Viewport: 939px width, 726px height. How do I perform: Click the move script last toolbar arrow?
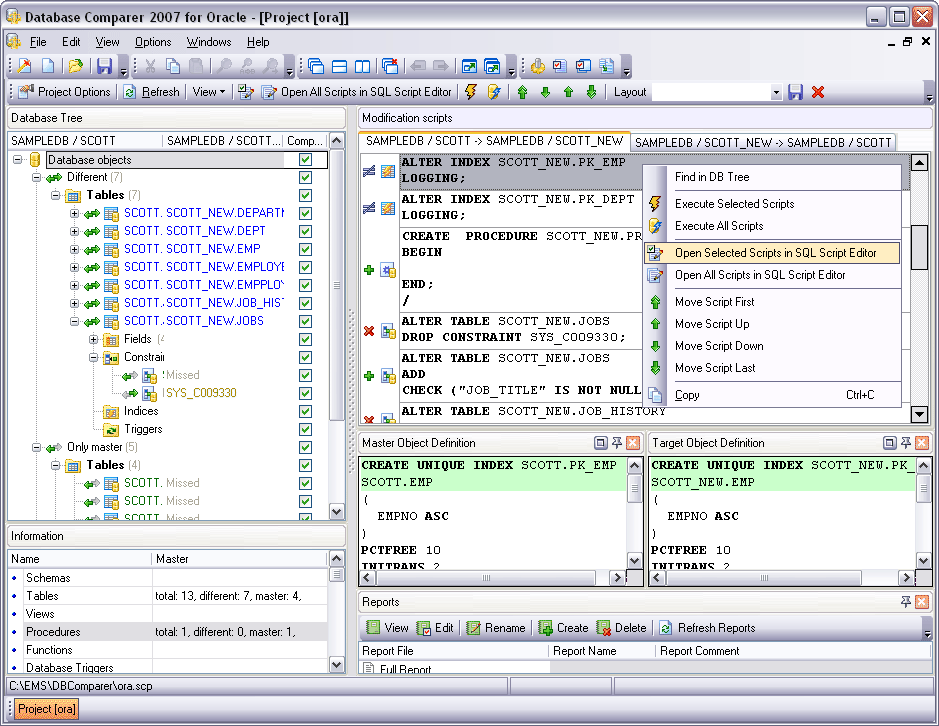coord(591,92)
